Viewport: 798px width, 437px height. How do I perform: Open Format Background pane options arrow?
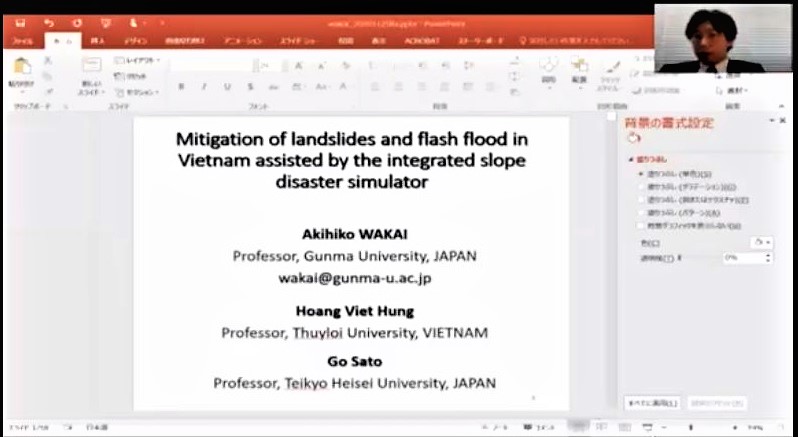click(x=772, y=121)
